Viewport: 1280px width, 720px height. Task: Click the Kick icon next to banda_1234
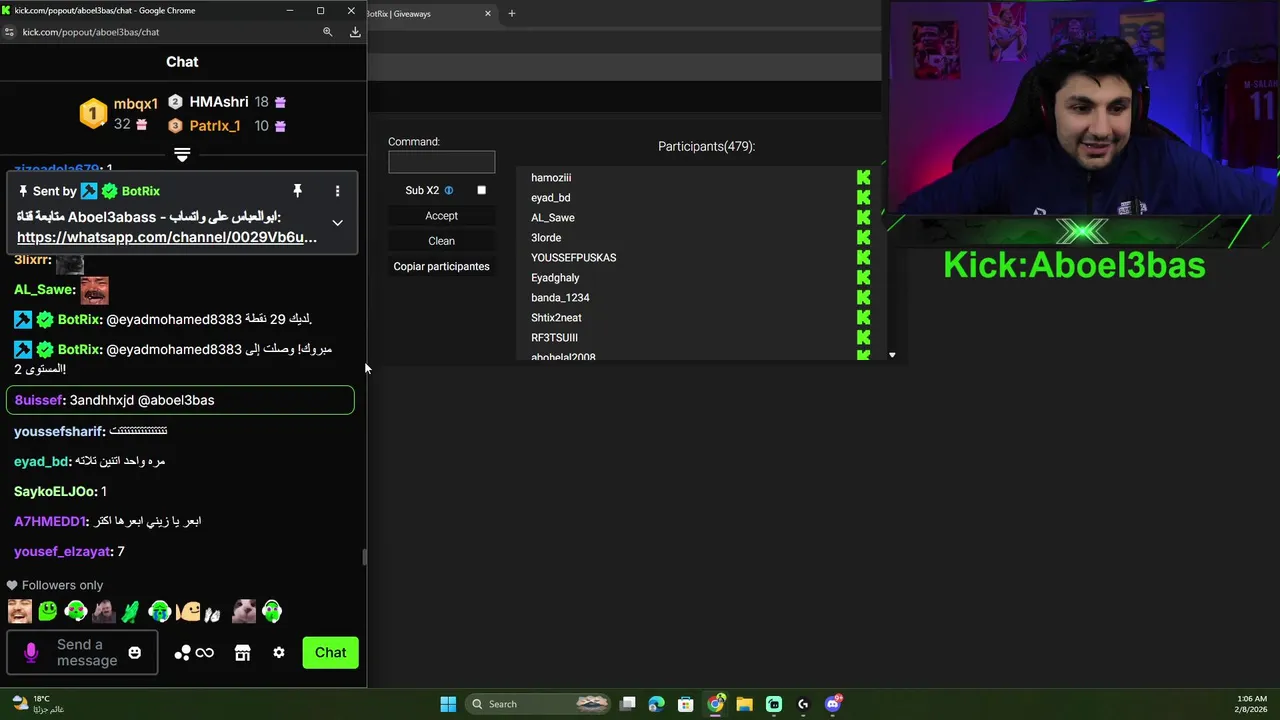(864, 297)
